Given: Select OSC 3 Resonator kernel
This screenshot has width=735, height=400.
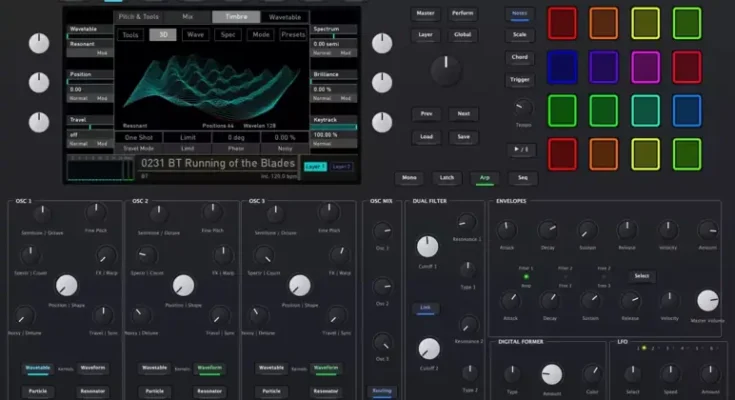Looking at the screenshot, I should (x=325, y=391).
